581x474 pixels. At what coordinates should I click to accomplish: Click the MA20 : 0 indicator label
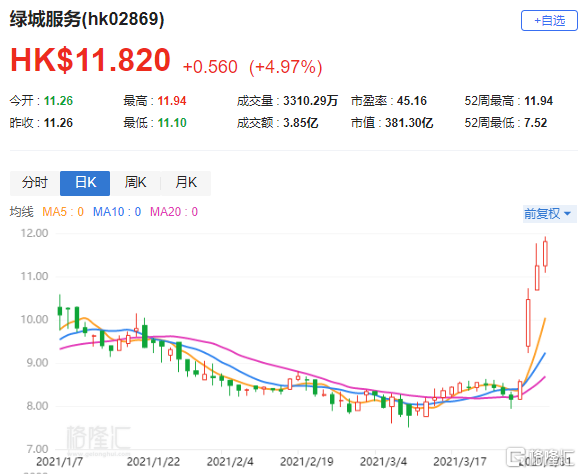(x=174, y=212)
